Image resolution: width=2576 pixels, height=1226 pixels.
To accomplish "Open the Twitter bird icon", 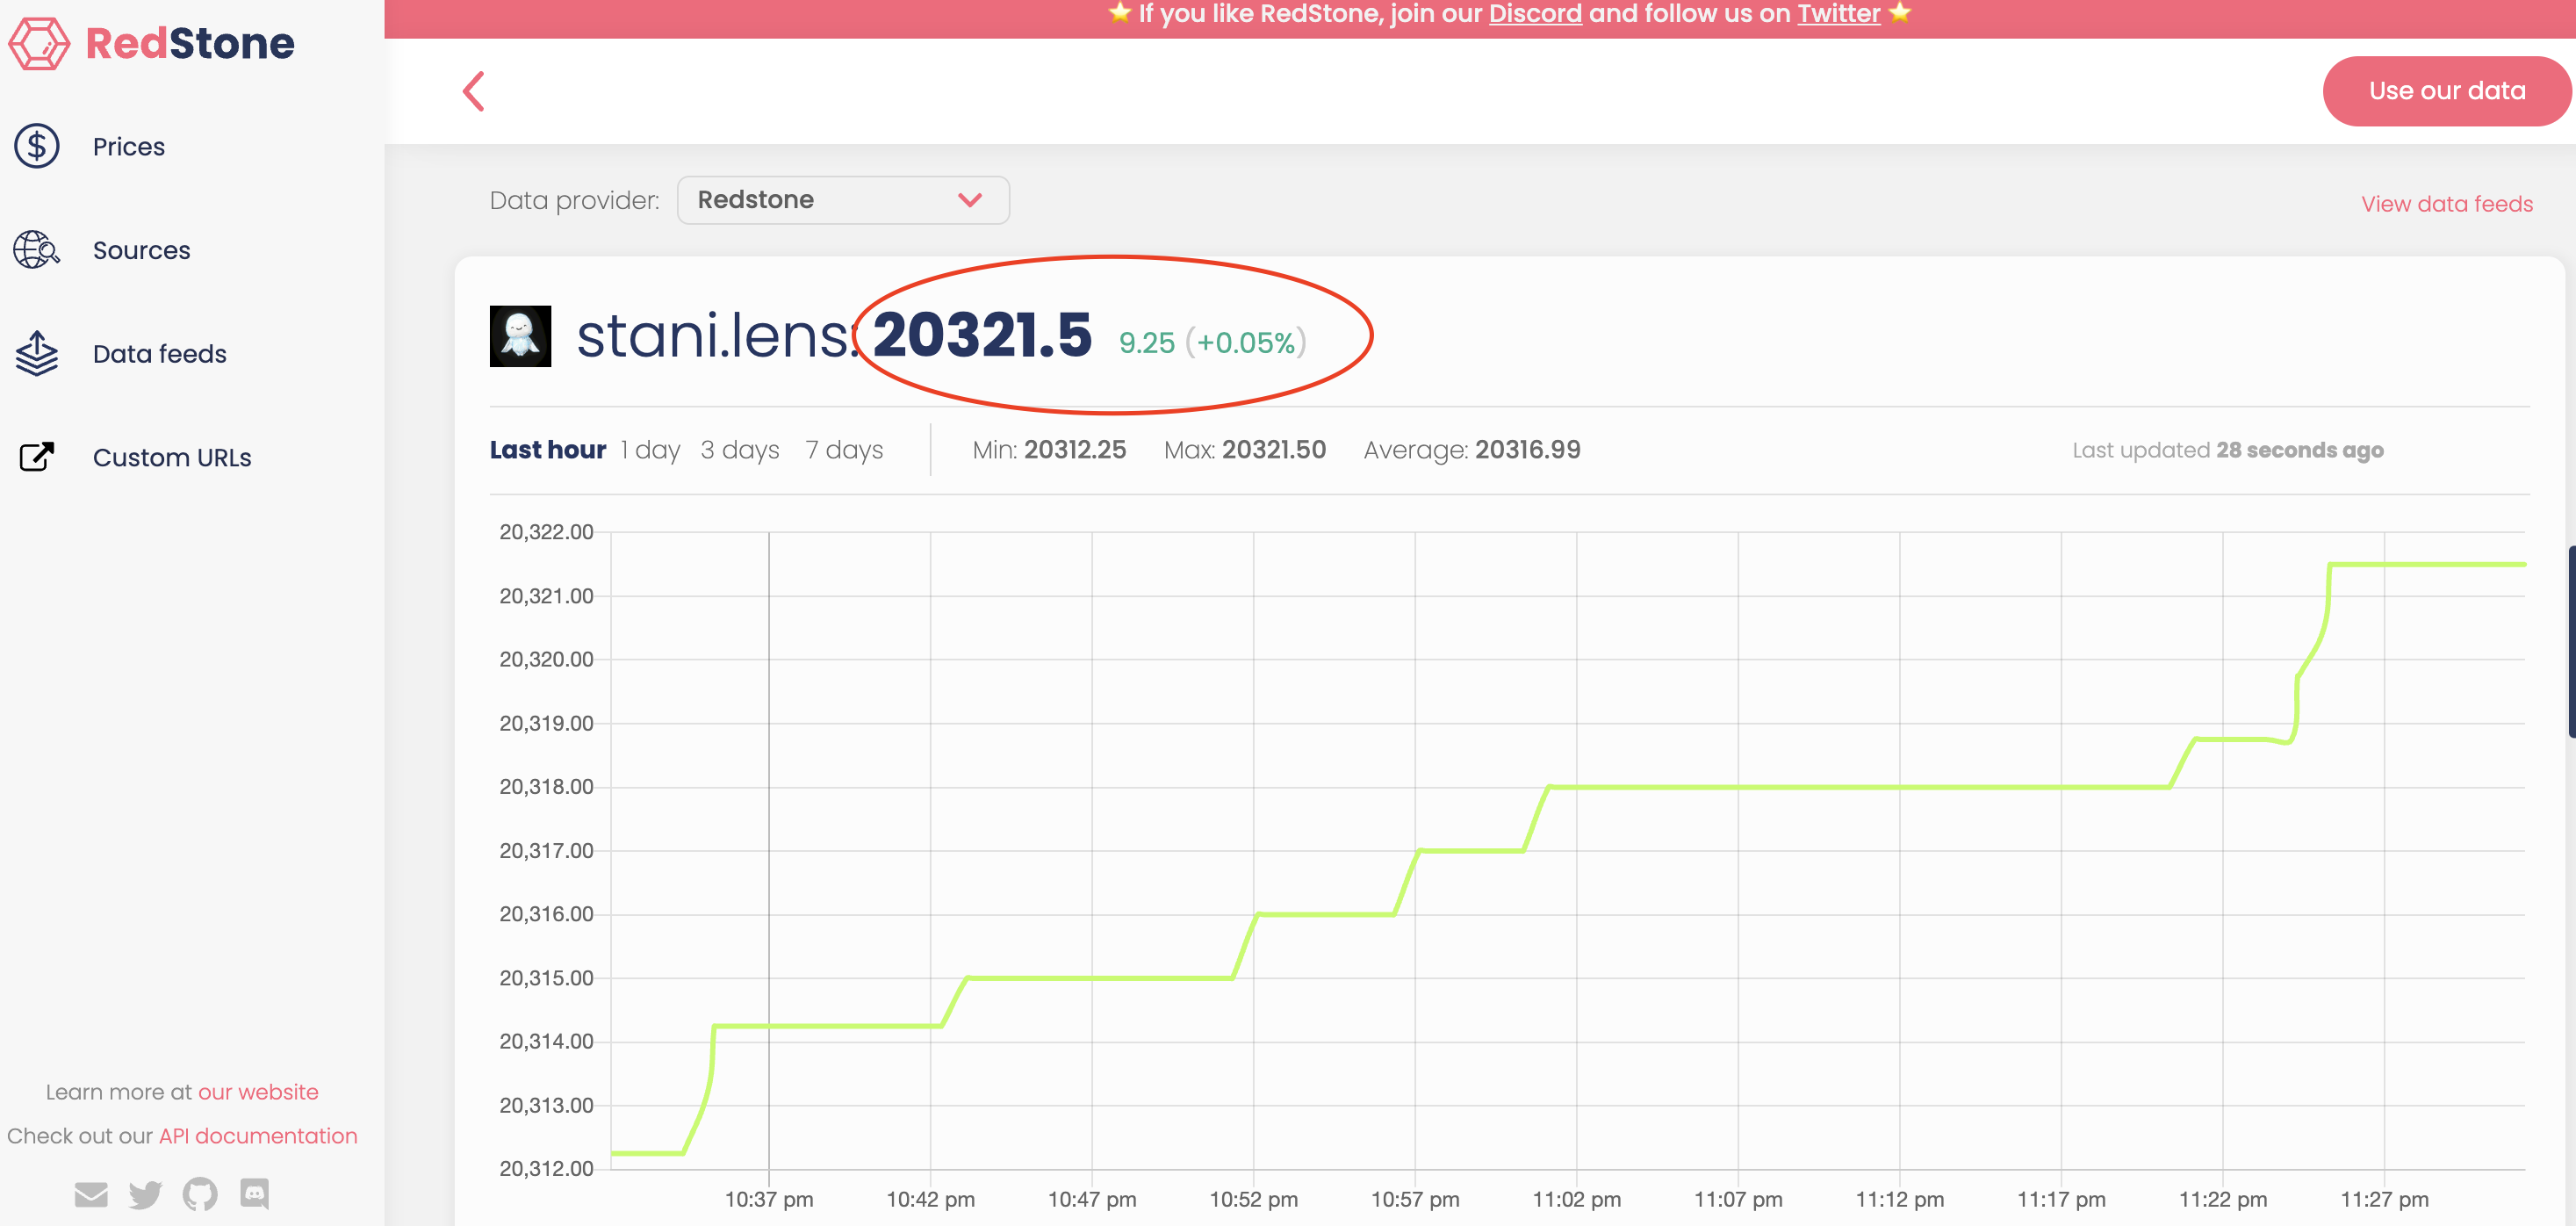I will 145,1194.
